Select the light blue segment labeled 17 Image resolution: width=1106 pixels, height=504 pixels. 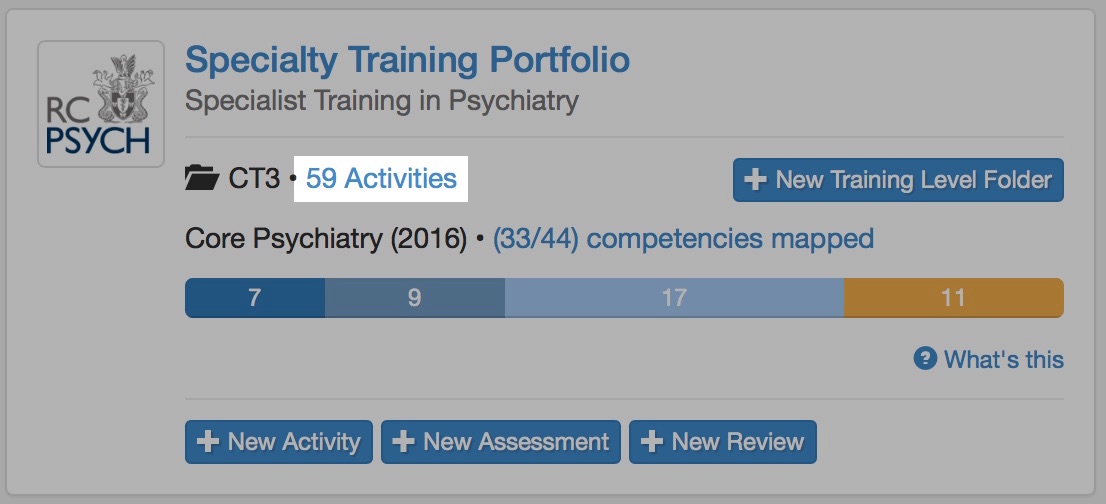pos(674,298)
